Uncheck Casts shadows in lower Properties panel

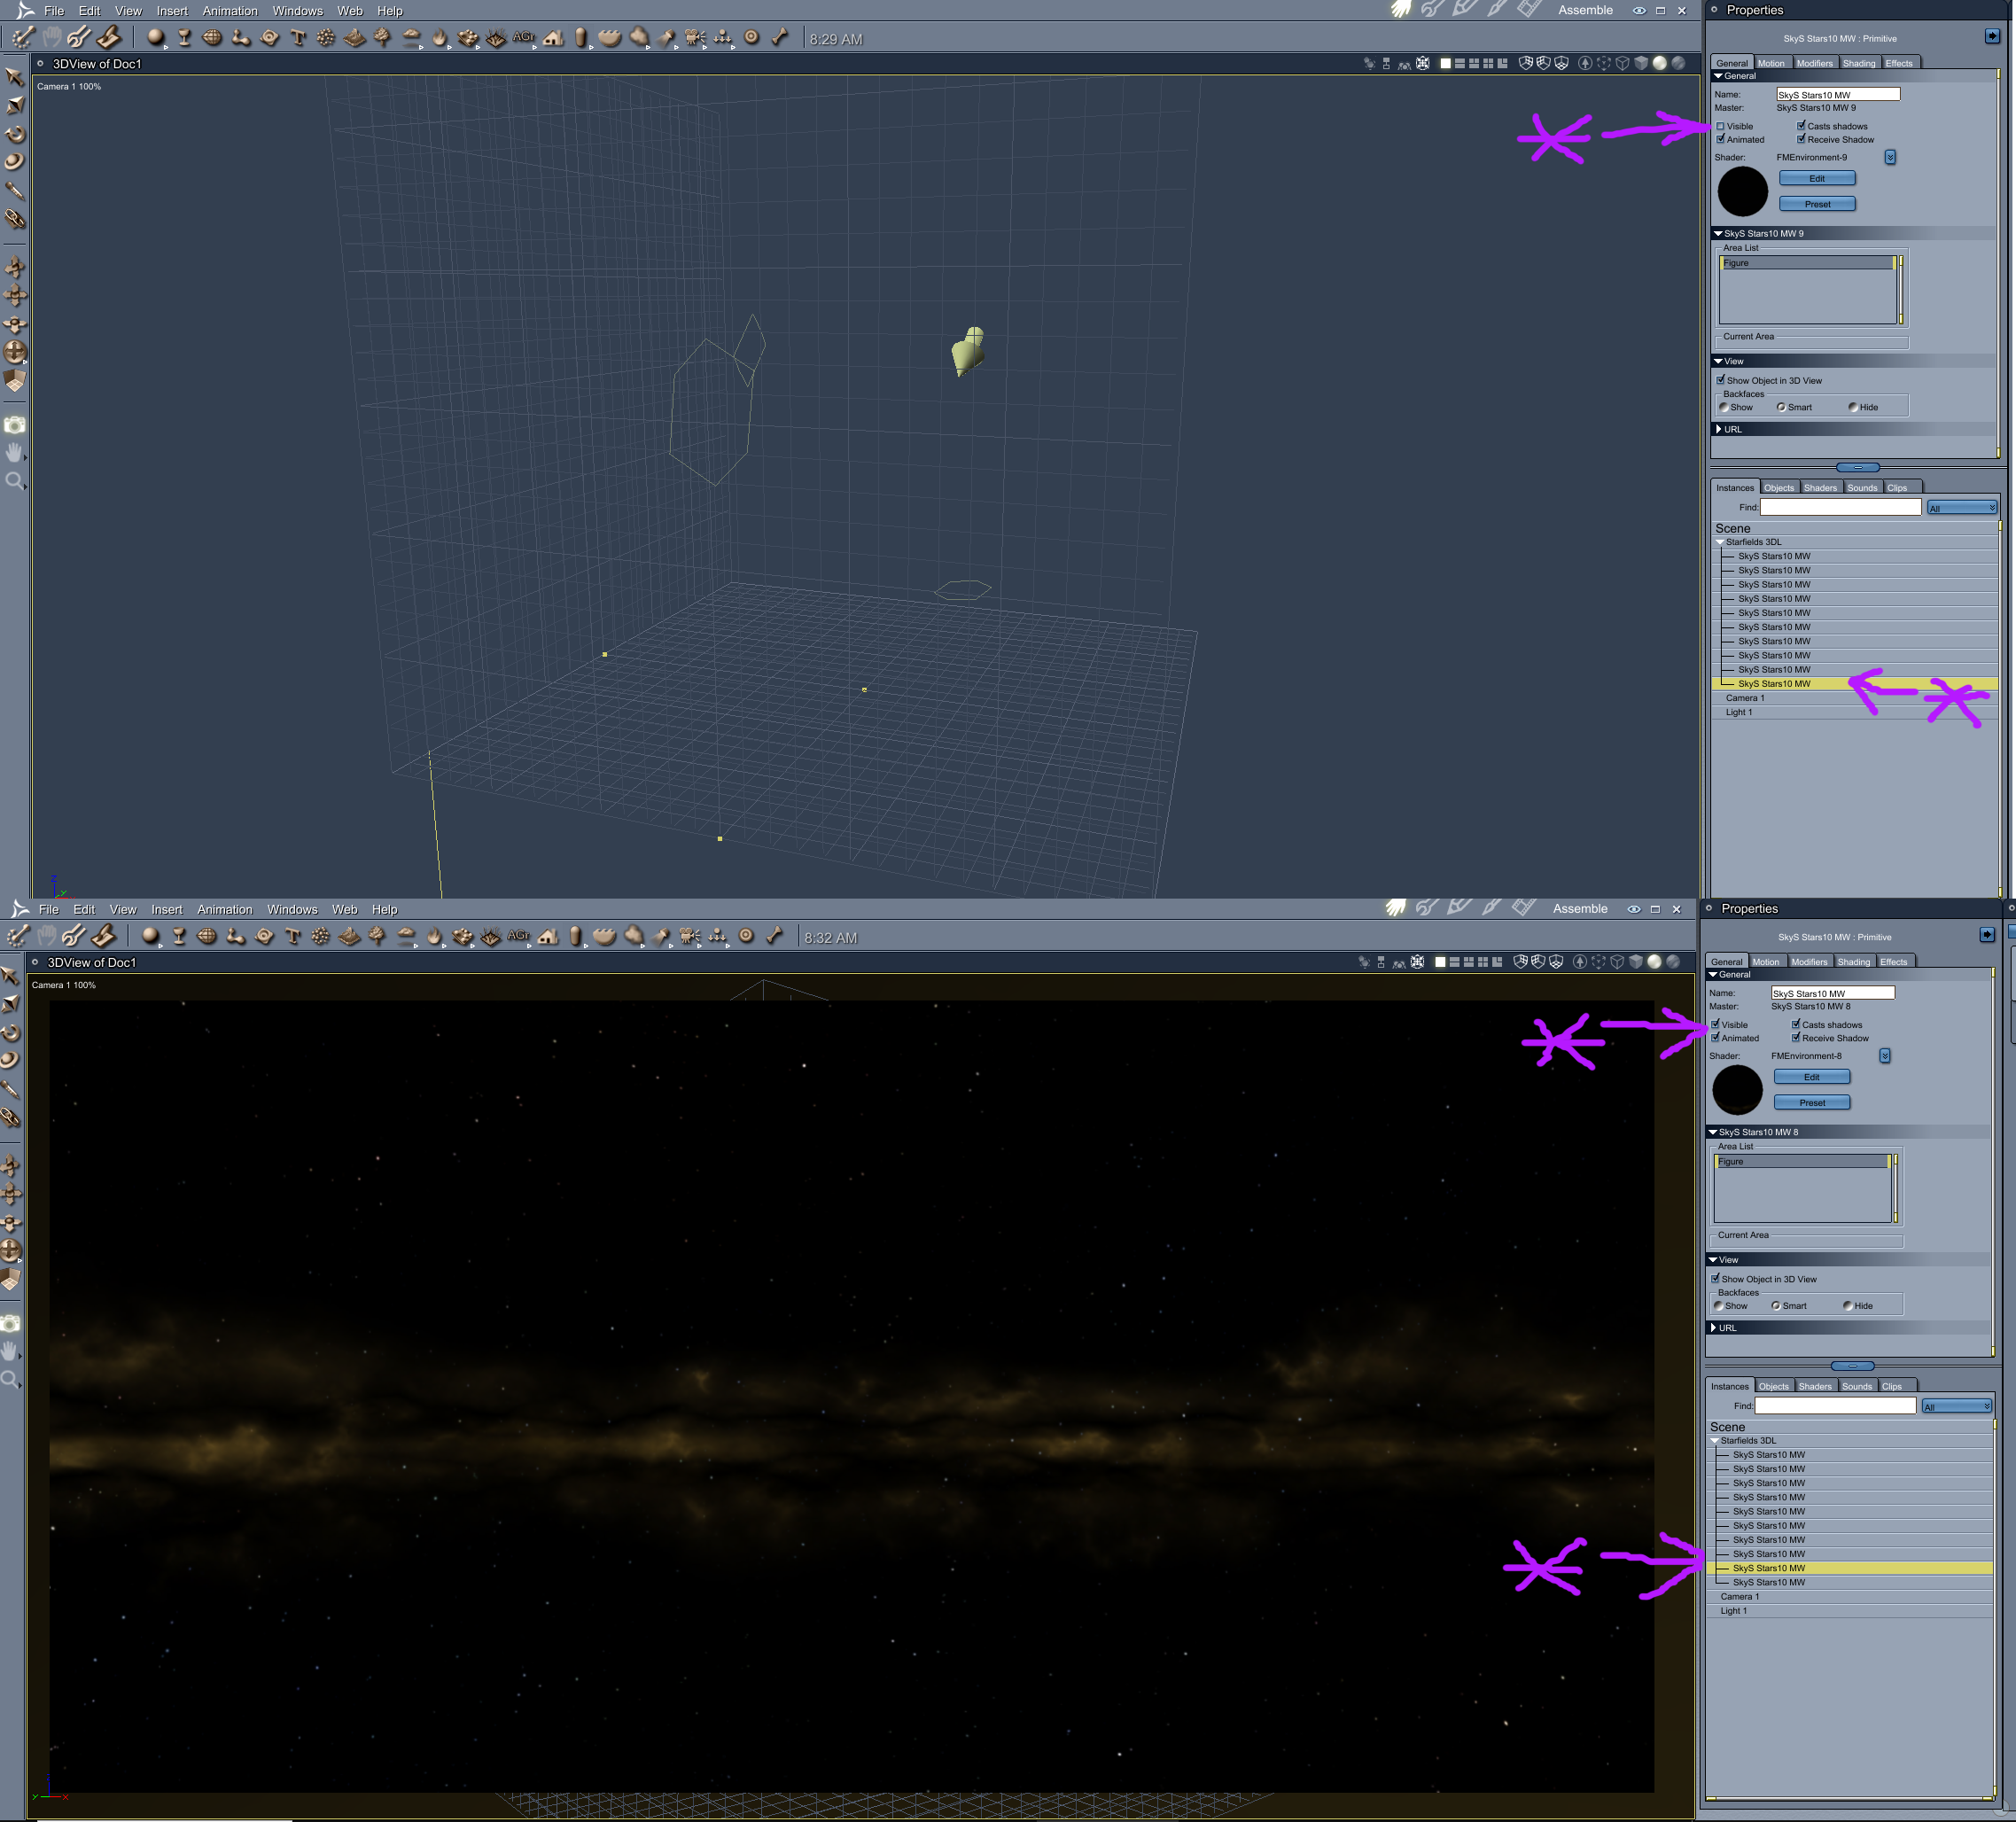(1796, 1024)
